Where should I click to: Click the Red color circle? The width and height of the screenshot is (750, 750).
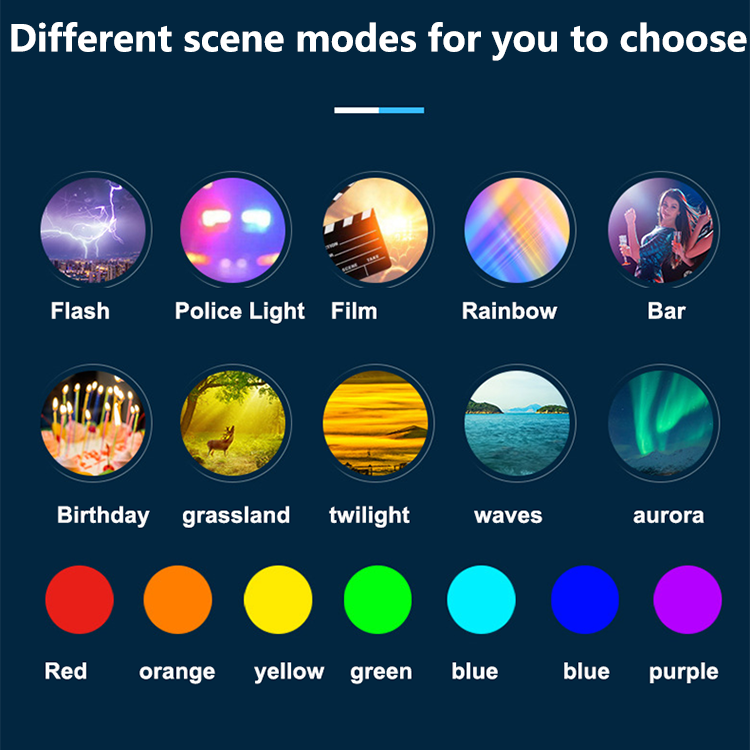[x=79, y=600]
